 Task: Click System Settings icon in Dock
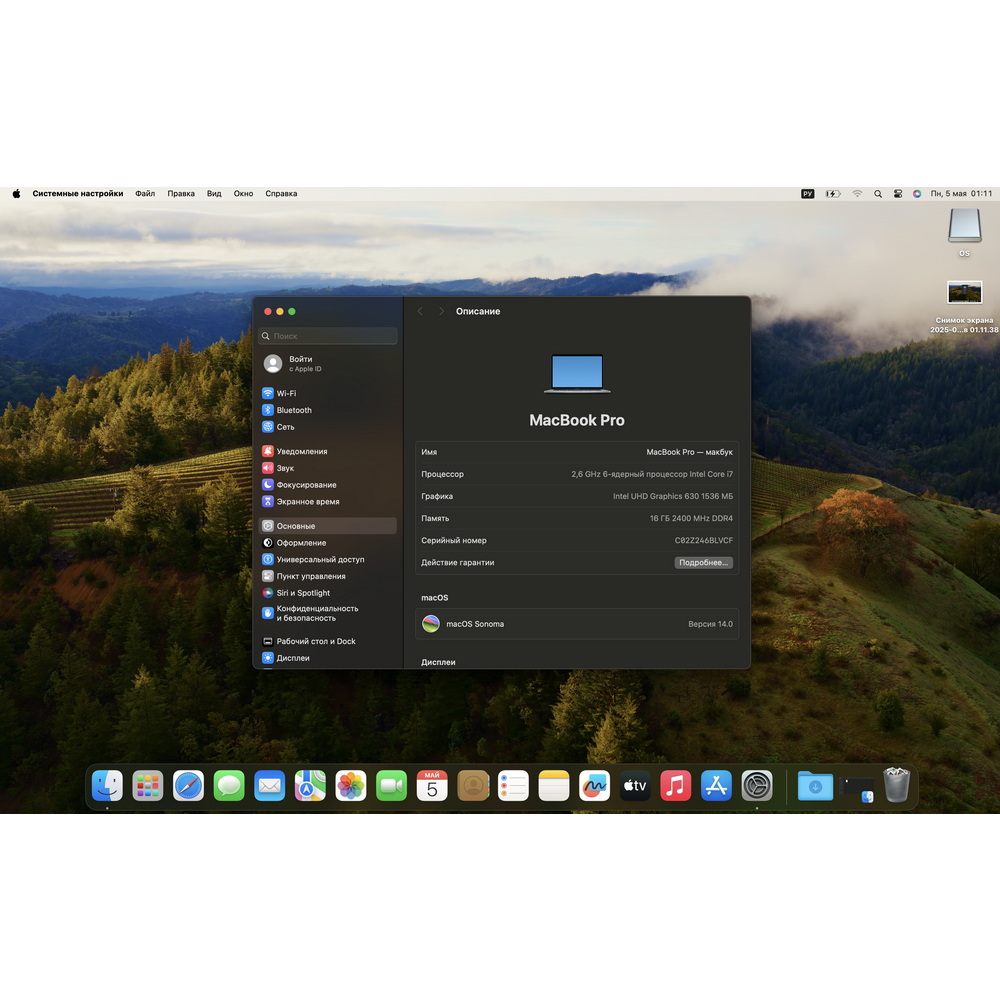click(757, 786)
